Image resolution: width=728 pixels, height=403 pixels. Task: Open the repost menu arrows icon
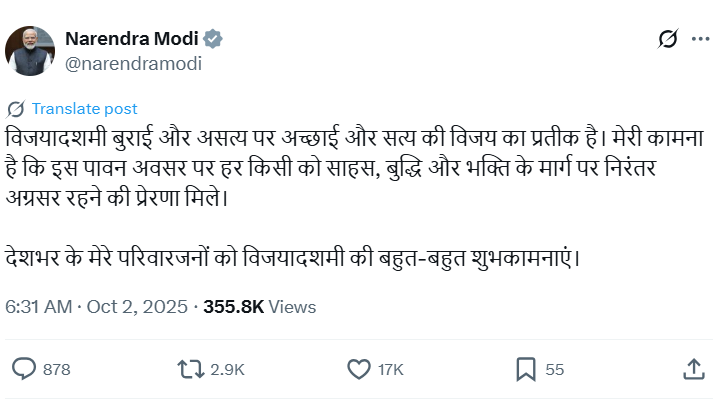click(189, 369)
